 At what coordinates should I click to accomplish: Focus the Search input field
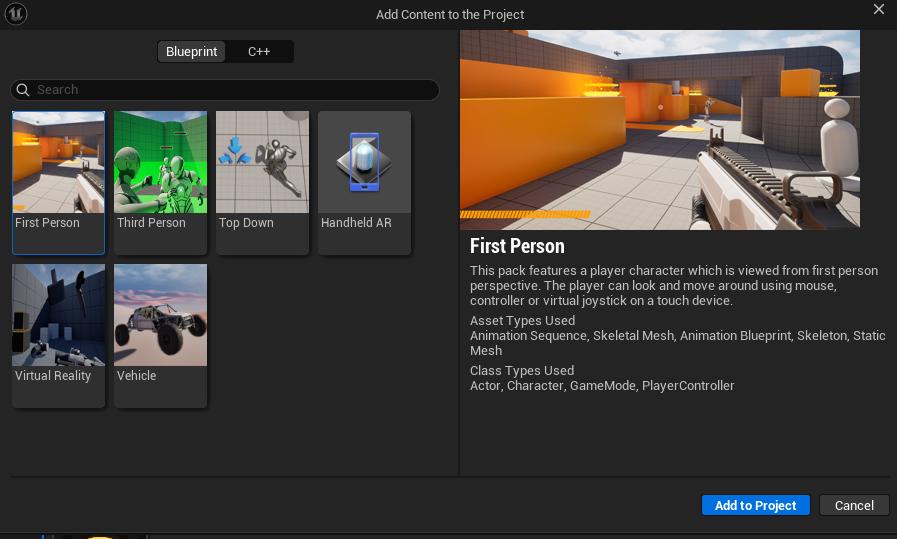click(225, 90)
